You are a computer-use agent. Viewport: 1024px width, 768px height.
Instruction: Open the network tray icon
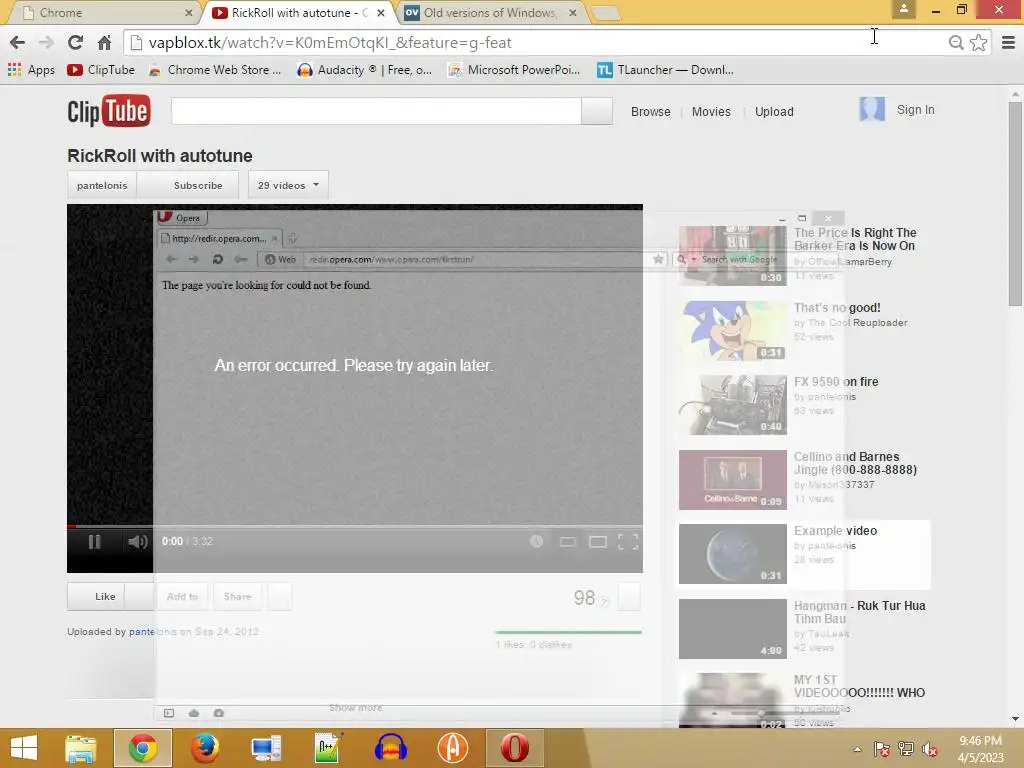[x=906, y=749]
